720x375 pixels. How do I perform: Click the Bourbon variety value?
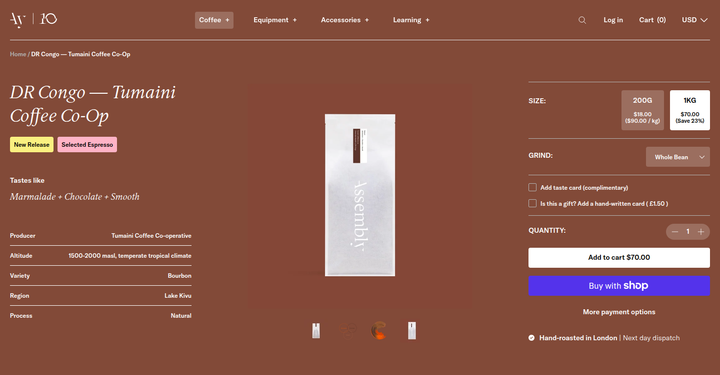click(180, 276)
